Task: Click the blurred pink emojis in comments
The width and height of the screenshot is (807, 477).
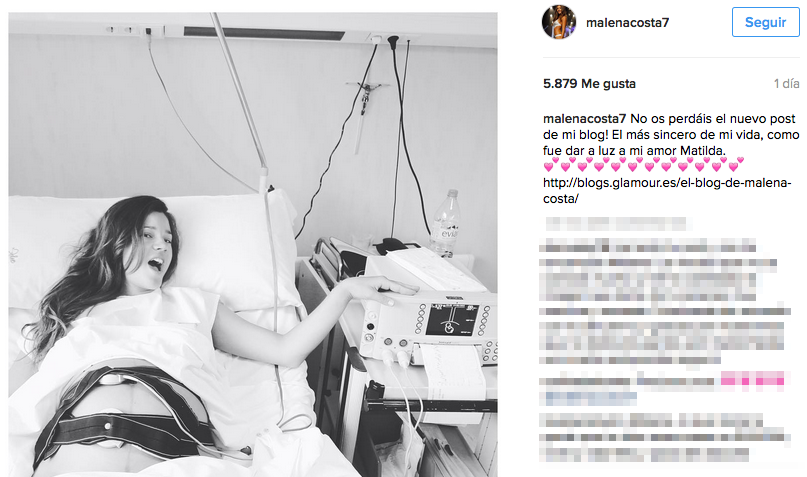Action: (752, 381)
